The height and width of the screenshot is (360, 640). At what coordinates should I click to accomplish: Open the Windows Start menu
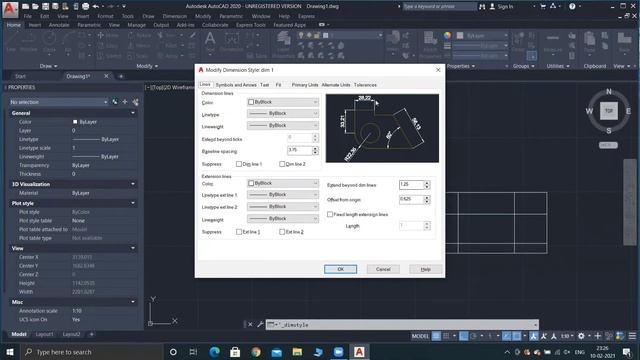(10, 352)
